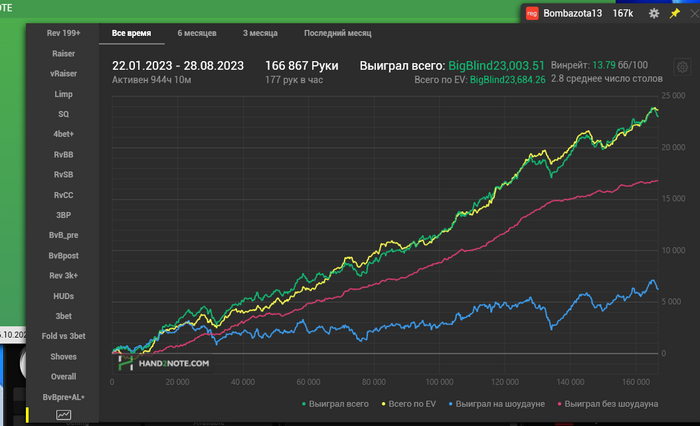Viewport: 700px width, 426px height.
Task: Open graph settings gear beside stats
Action: [682, 67]
